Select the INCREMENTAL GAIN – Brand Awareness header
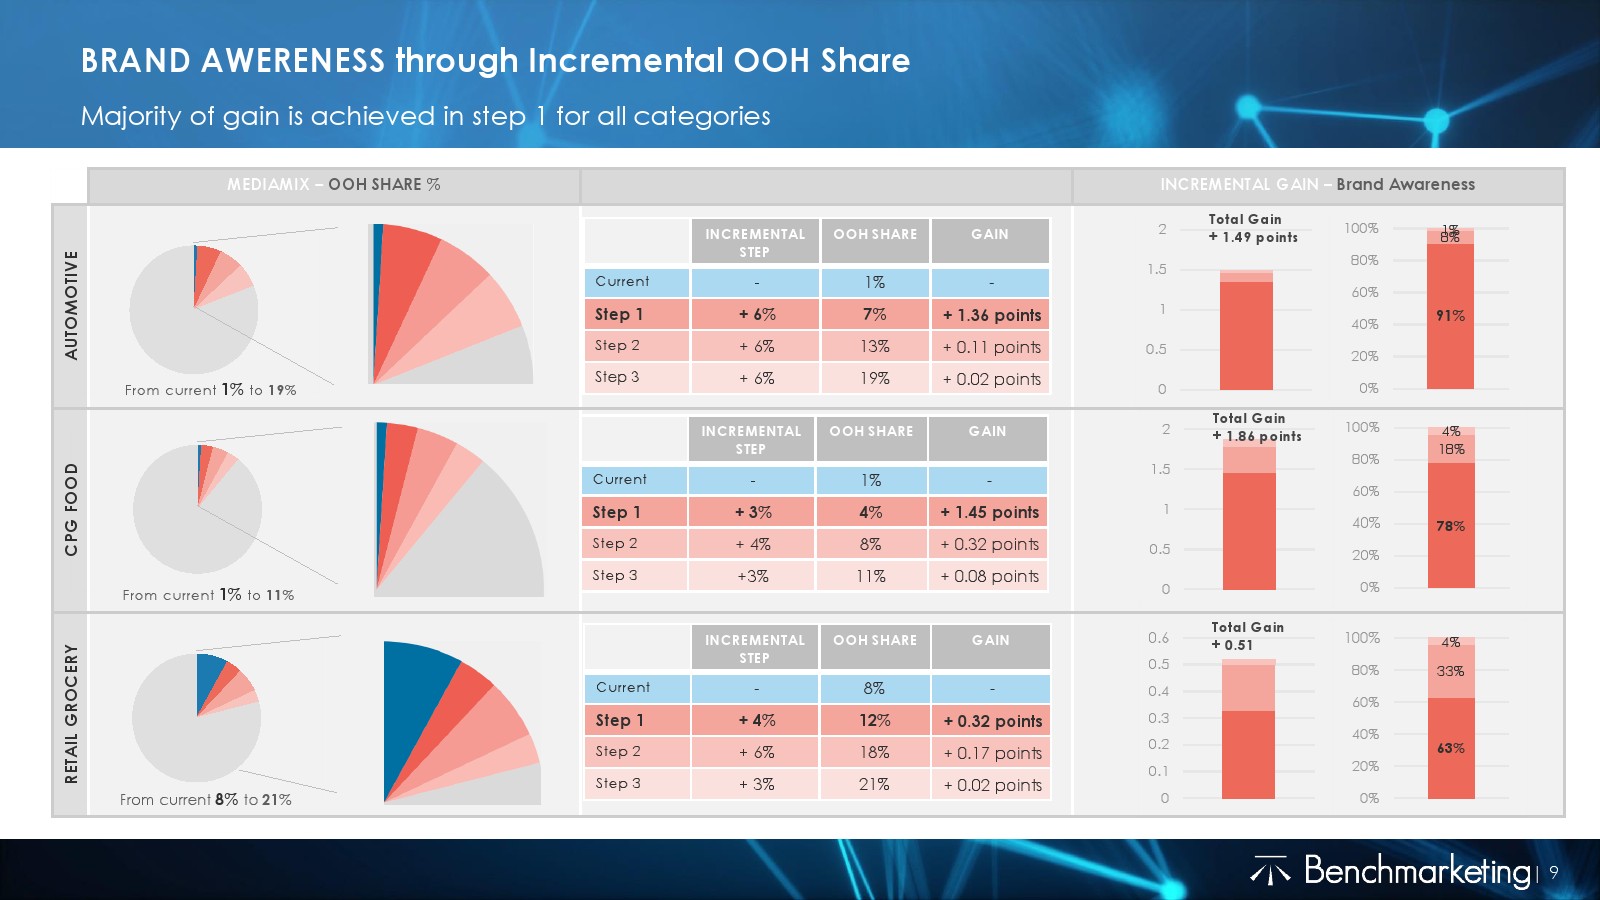Screen dimensions: 1600x900 (1317, 185)
